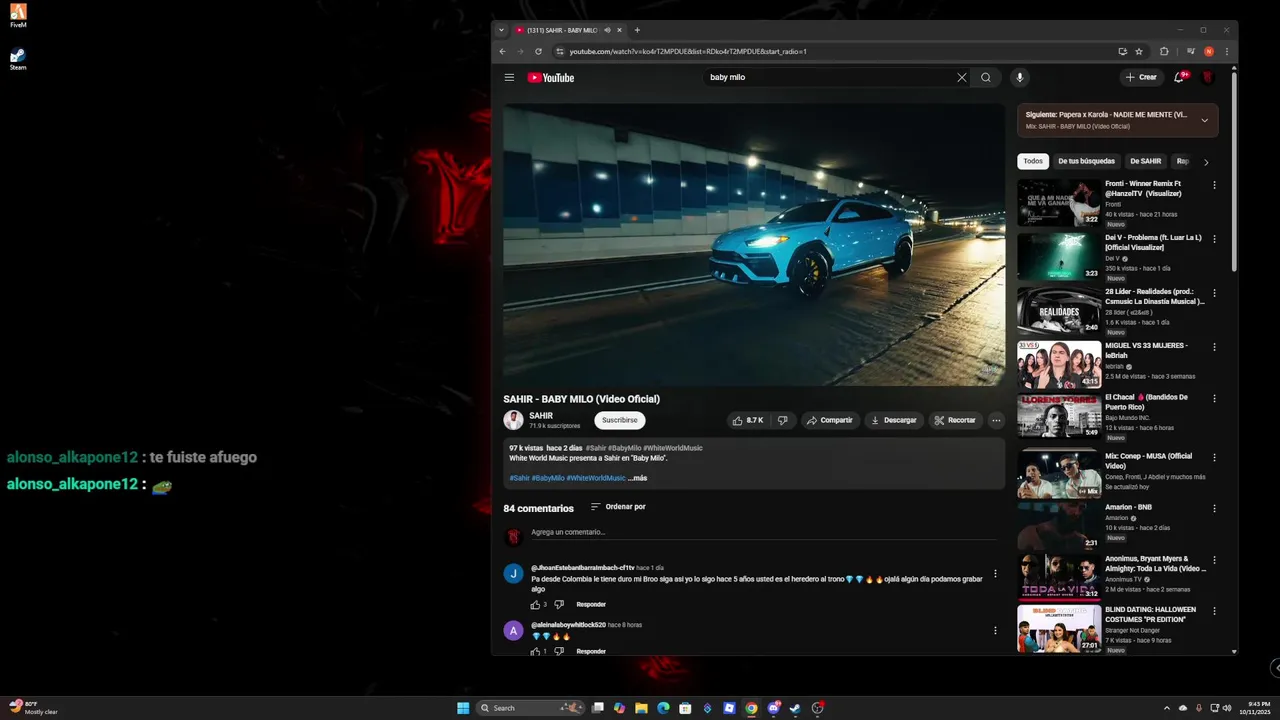Show hidden system tray icons
Image resolution: width=1280 pixels, height=720 pixels.
click(x=1166, y=708)
